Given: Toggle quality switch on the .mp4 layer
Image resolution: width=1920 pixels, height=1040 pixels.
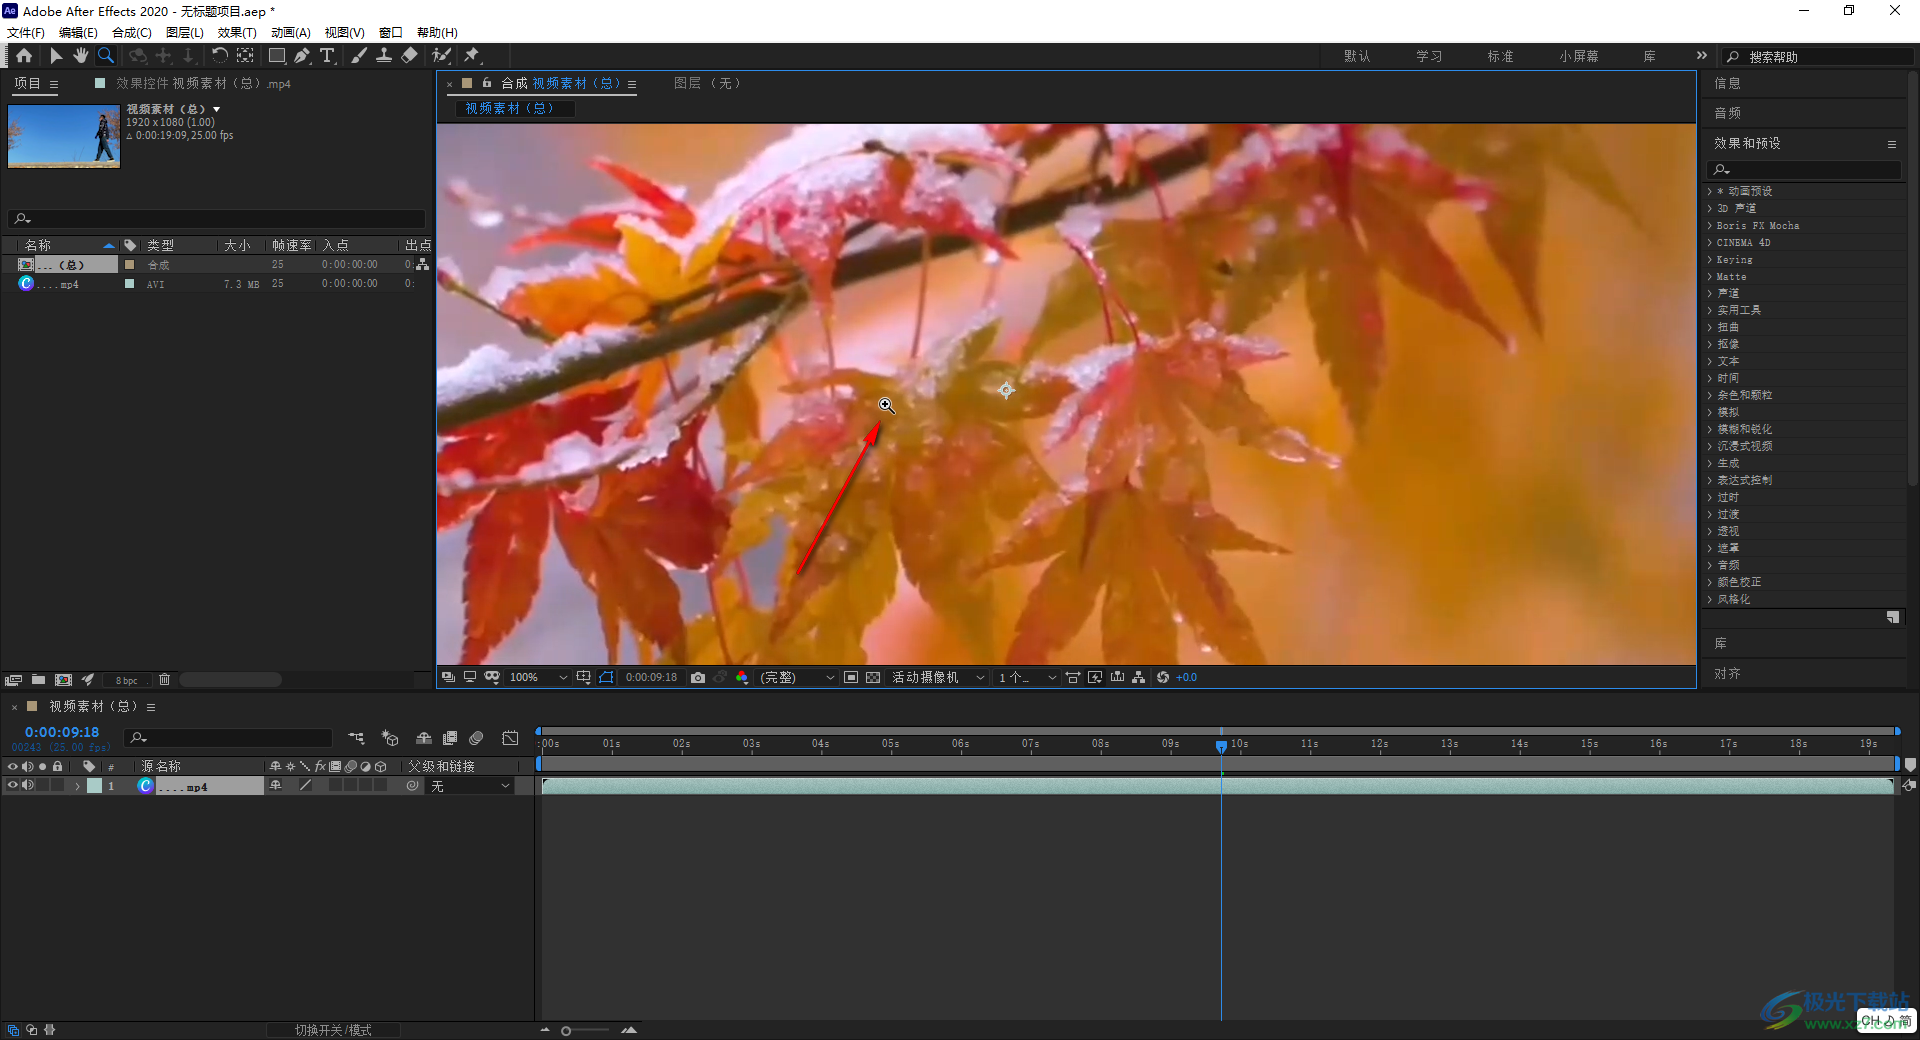Looking at the screenshot, I should click(305, 786).
